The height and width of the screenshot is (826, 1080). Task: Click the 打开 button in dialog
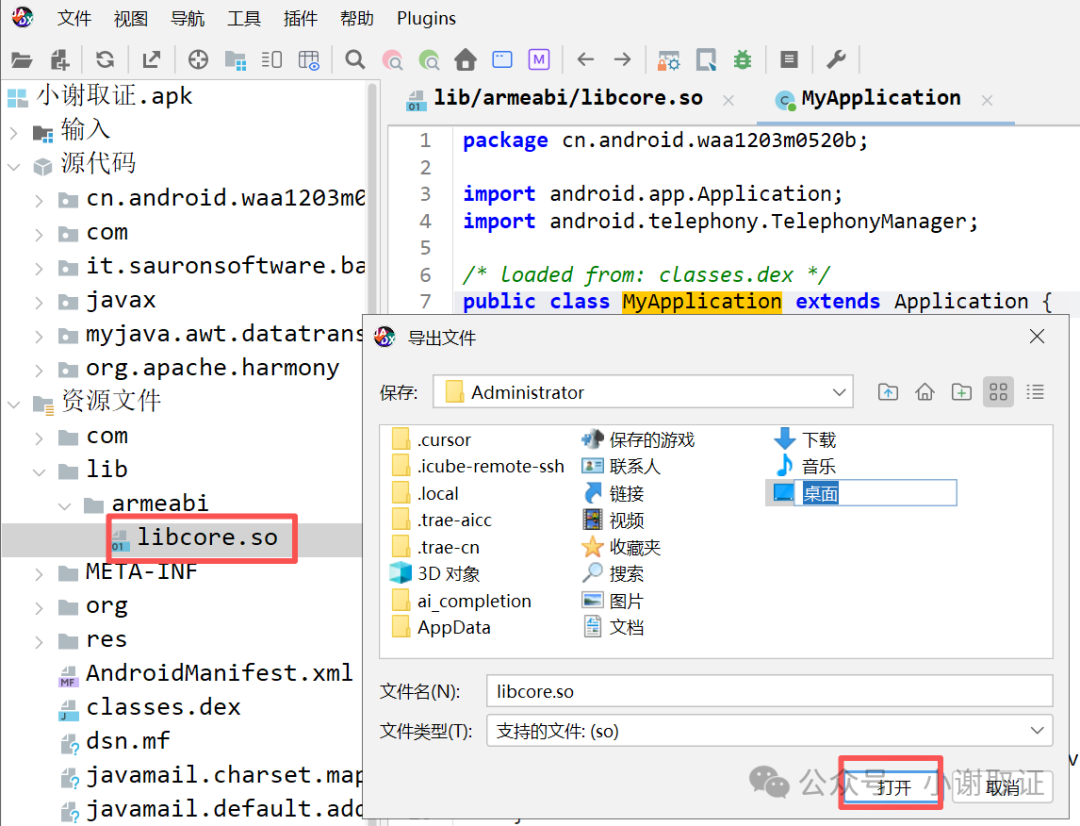(x=893, y=786)
